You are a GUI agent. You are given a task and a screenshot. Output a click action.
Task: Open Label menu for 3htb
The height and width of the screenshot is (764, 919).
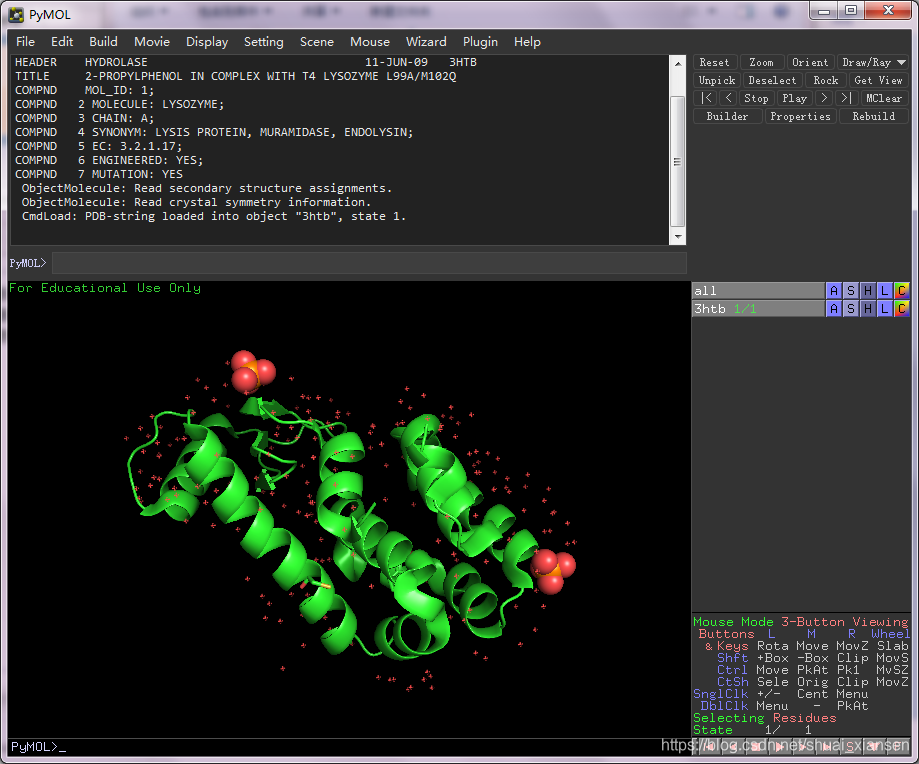pos(885,308)
